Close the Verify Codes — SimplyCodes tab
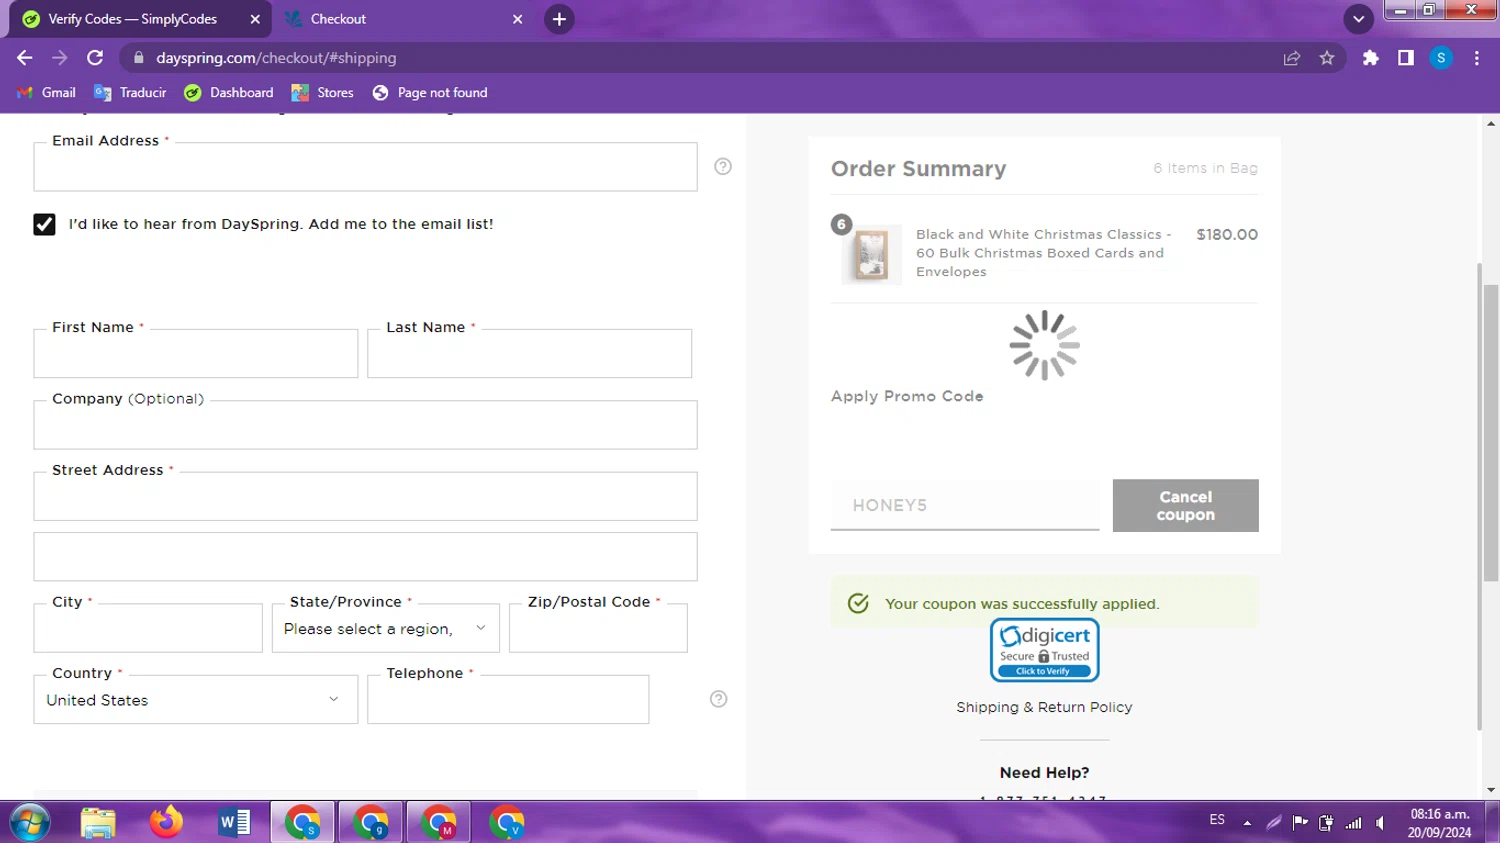This screenshot has width=1500, height=843. (x=255, y=19)
